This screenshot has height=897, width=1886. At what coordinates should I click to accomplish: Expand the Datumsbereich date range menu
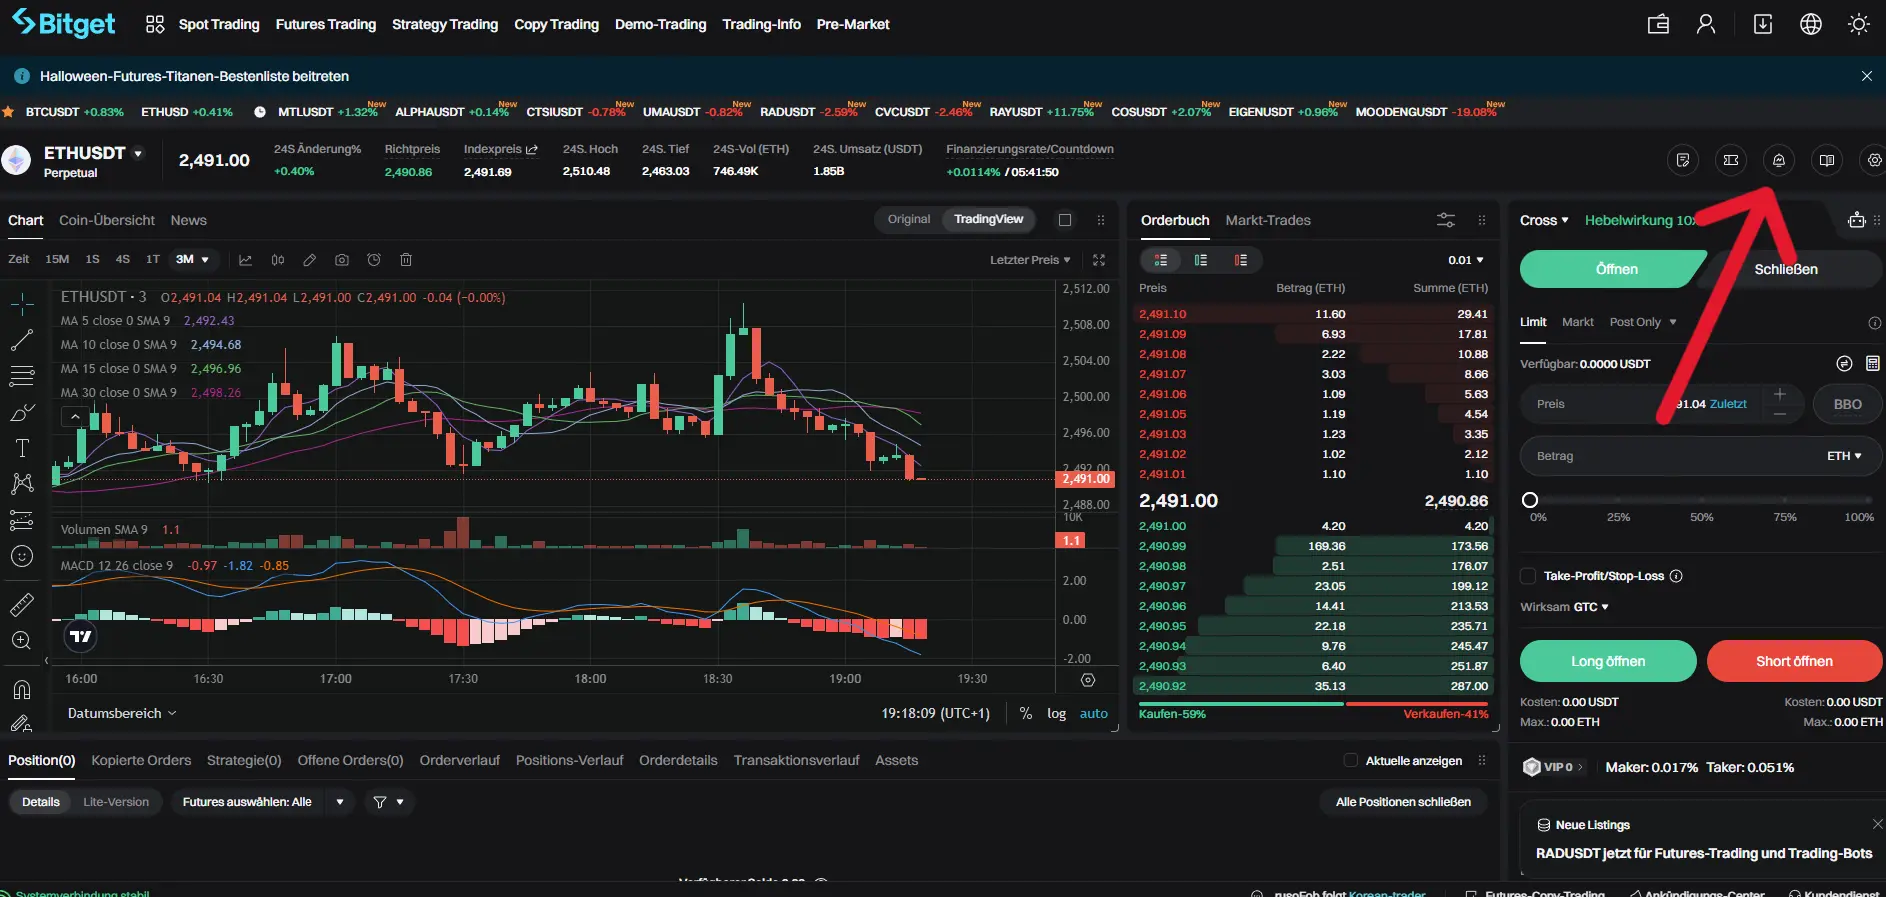122,713
